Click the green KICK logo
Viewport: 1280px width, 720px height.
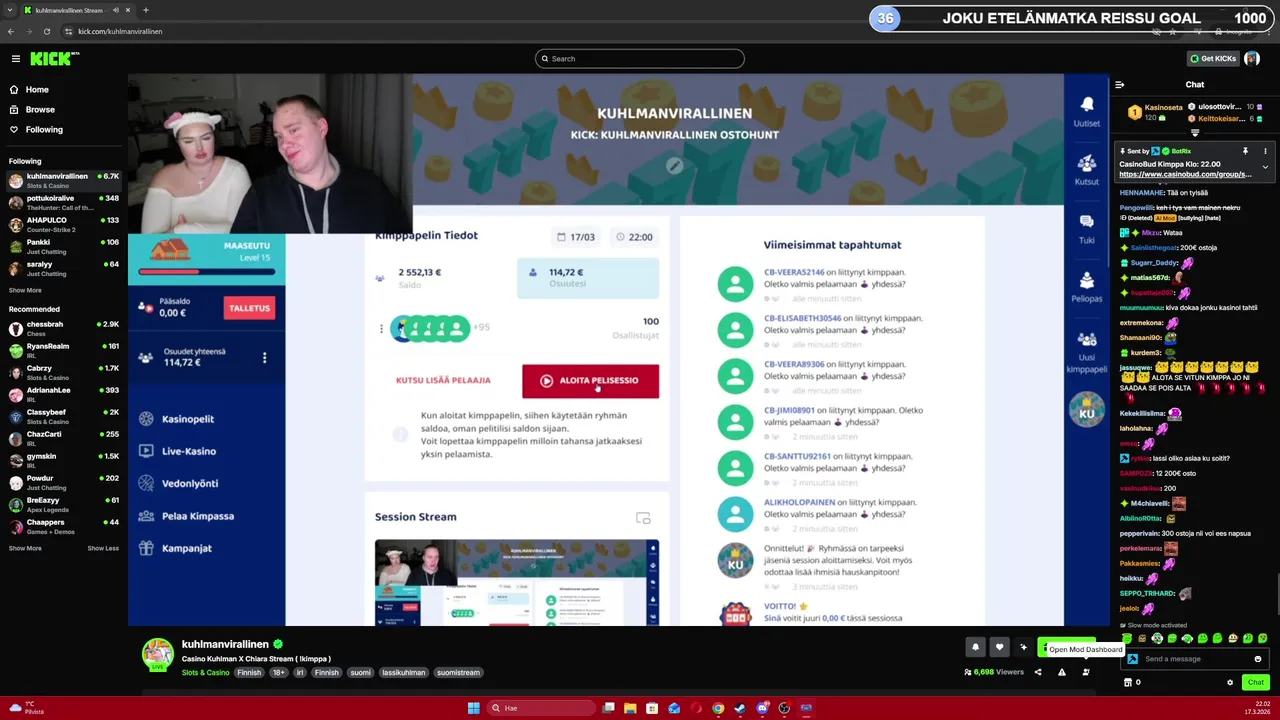(53, 59)
